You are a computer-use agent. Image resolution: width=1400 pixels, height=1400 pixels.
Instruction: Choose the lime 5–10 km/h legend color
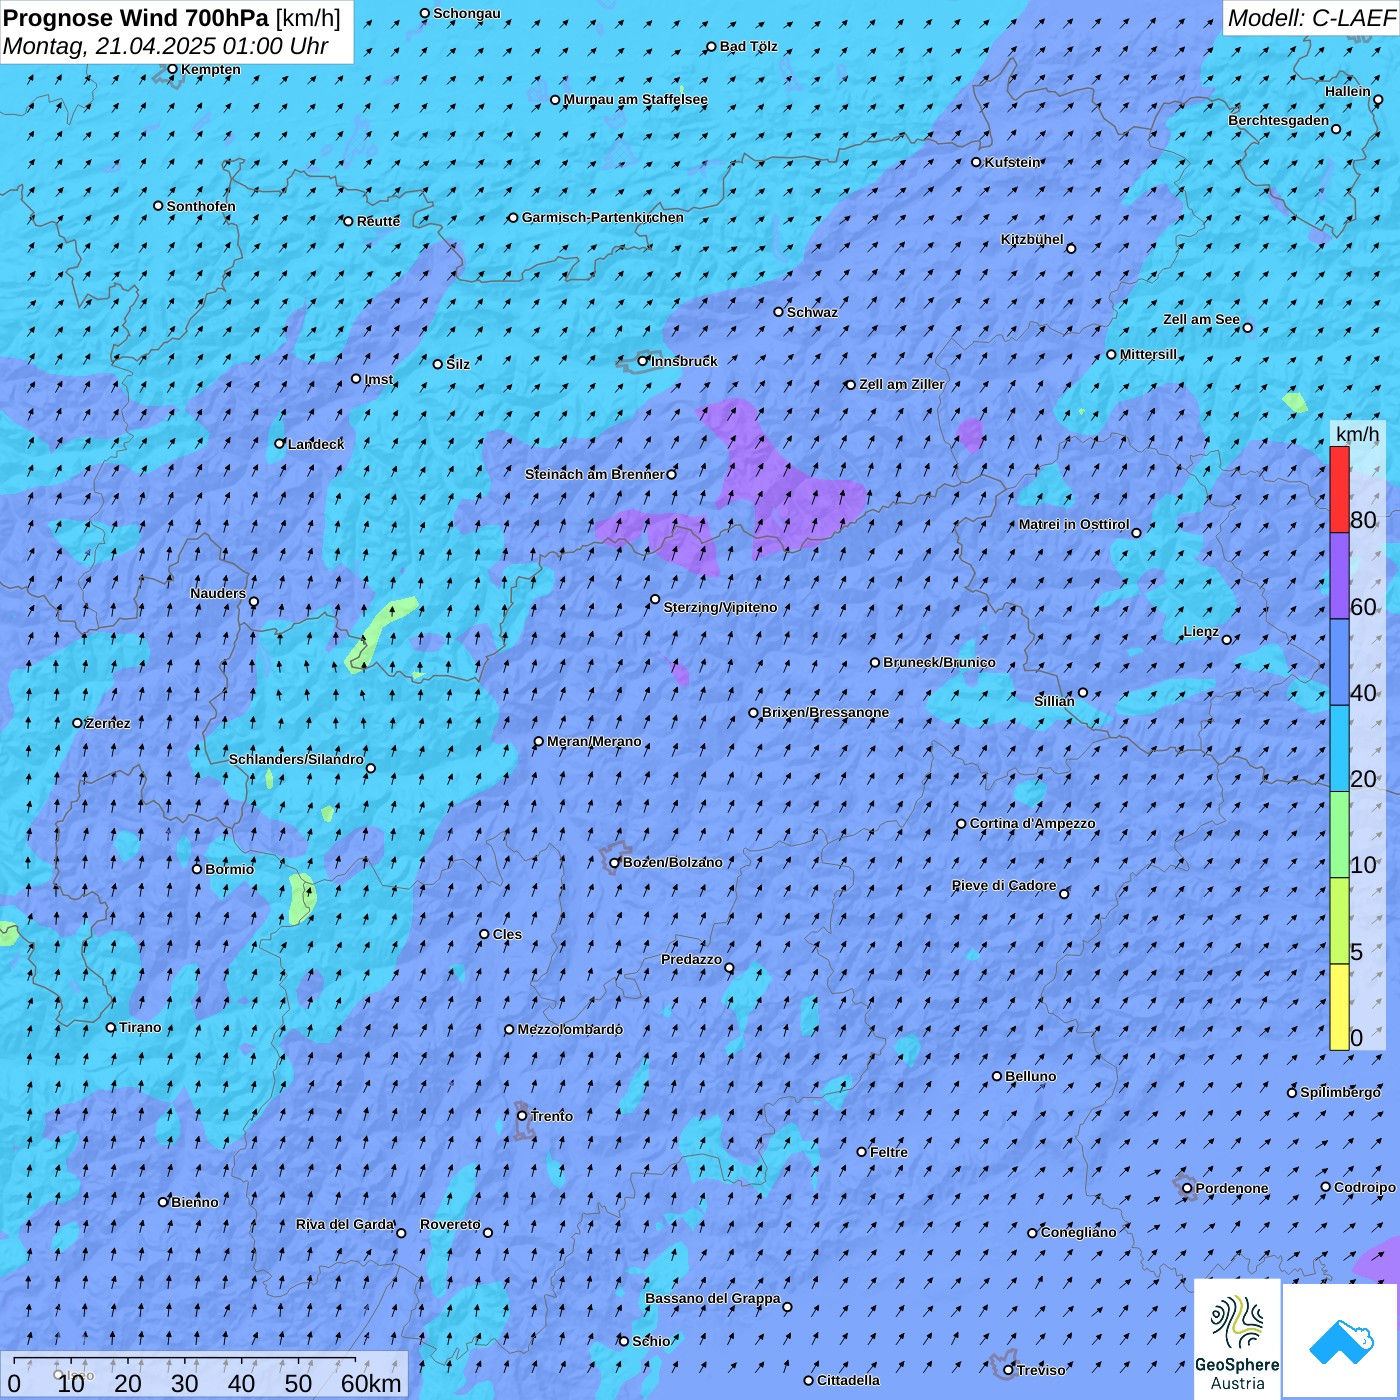click(1339, 921)
